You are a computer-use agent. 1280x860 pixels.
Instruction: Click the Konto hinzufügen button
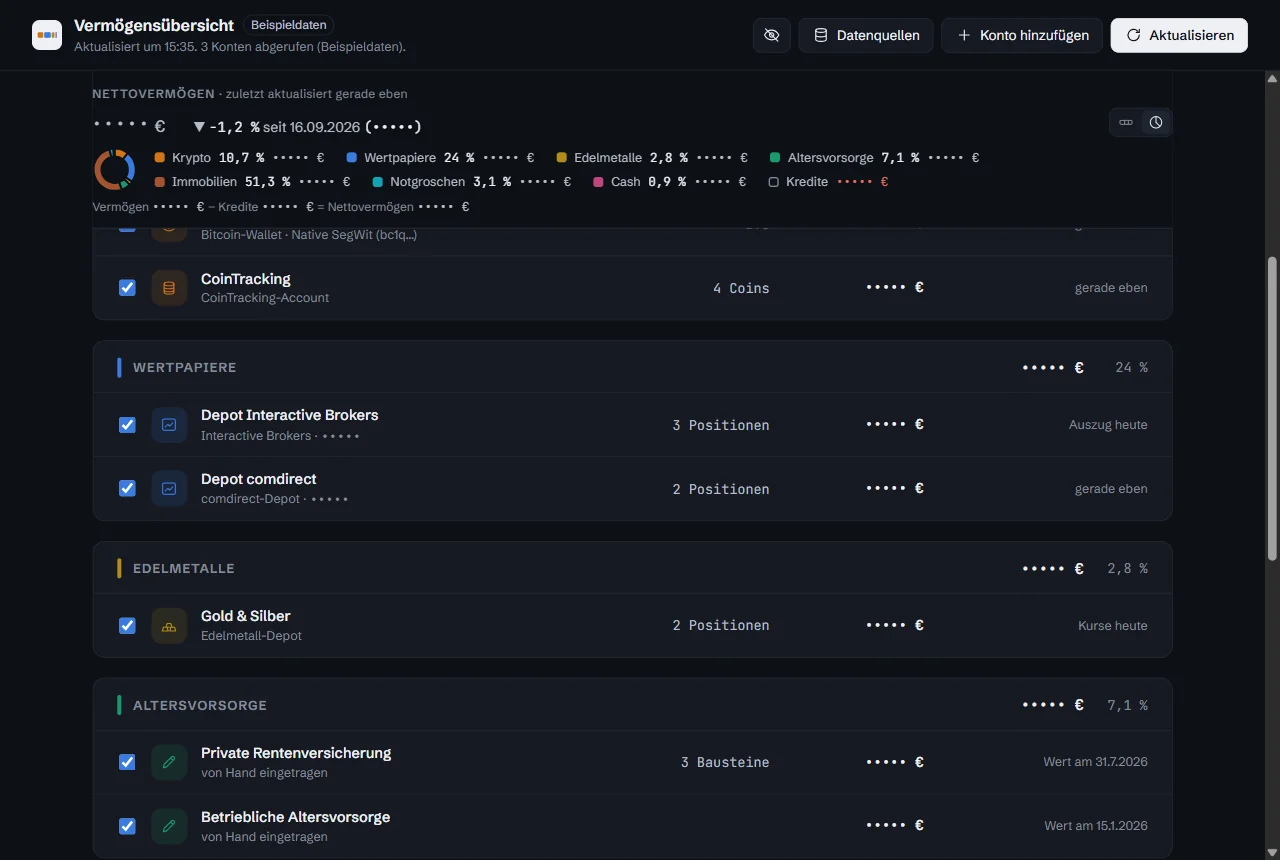(1022, 35)
